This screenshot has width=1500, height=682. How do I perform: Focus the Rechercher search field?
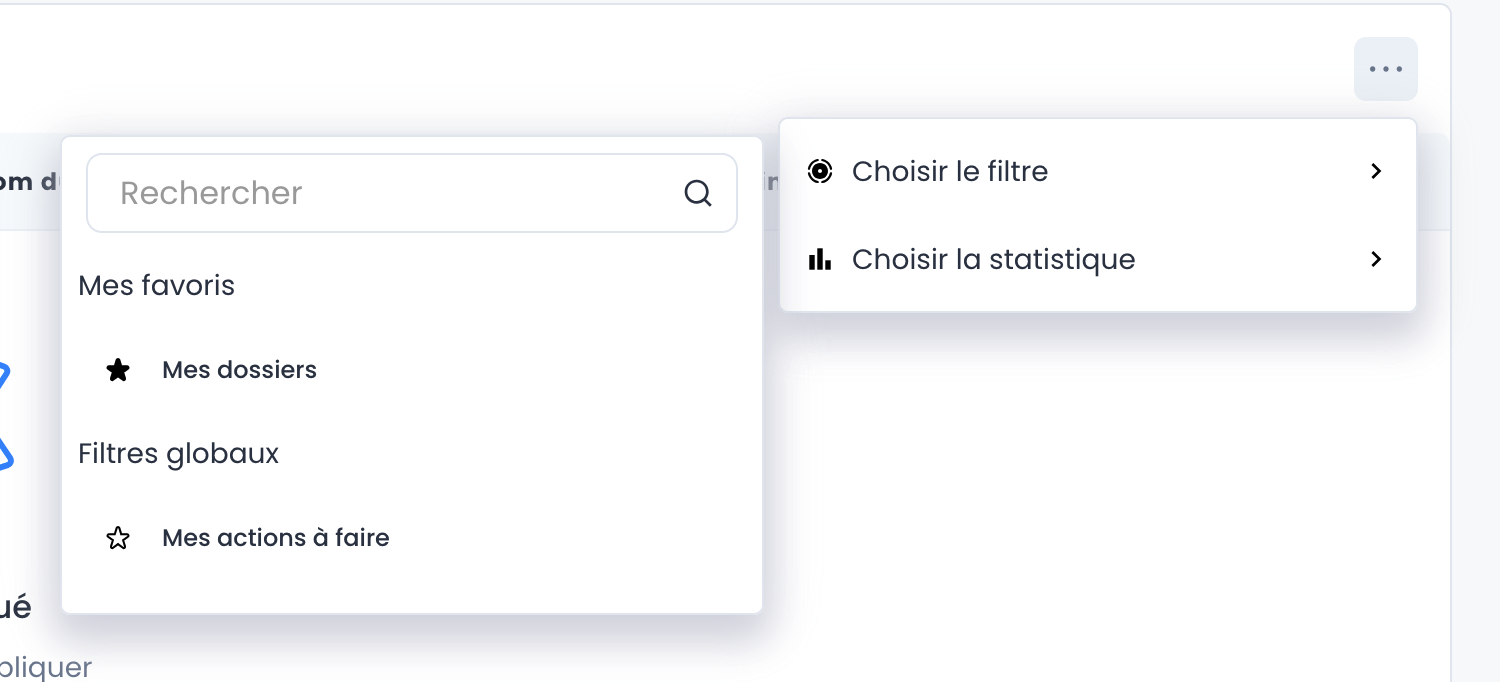point(390,193)
